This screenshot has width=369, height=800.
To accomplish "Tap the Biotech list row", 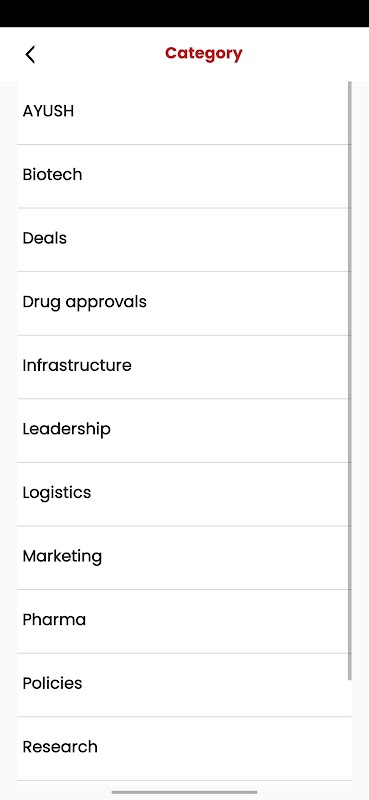I will [184, 177].
